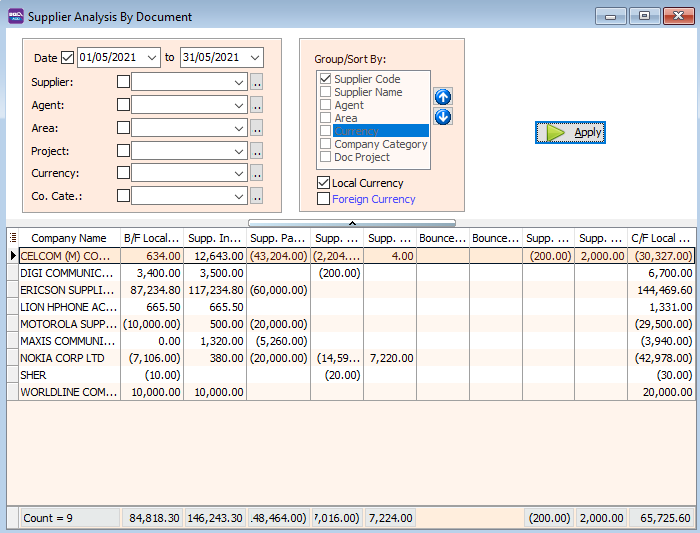Screen dimensions: 700x533
Task: Click the move down arrow icon
Action: point(442,117)
